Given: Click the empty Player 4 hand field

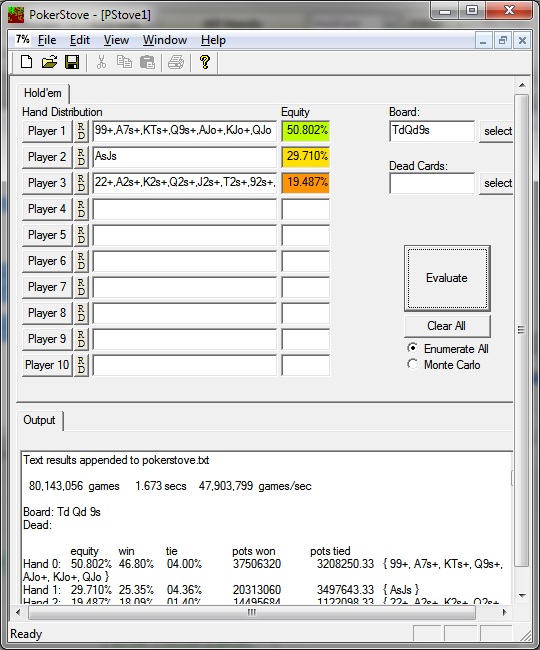Looking at the screenshot, I should coord(184,209).
